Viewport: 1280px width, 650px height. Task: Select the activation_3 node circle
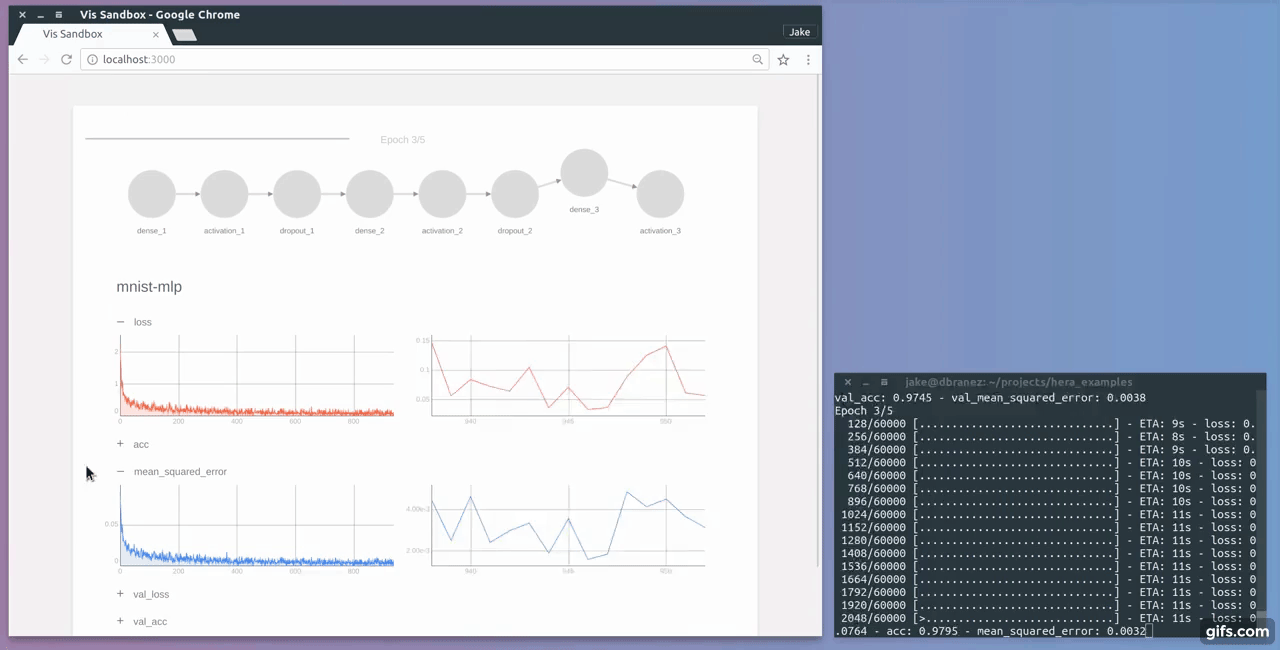(660, 194)
